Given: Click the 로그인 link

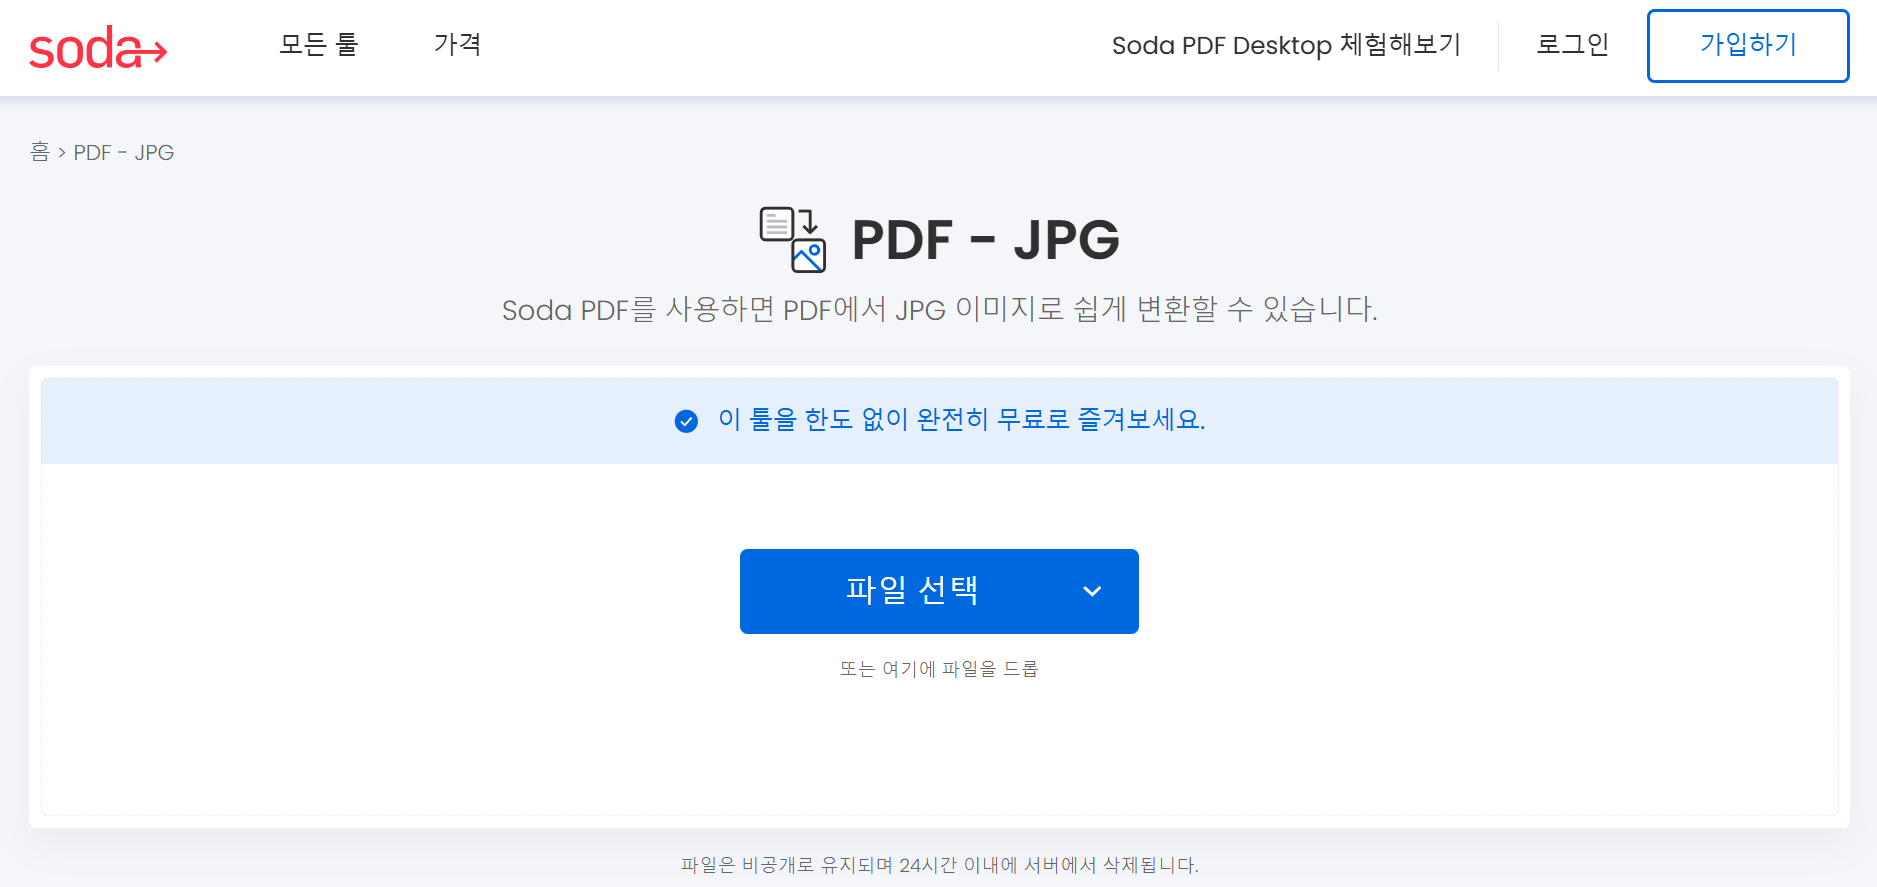Looking at the screenshot, I should click(x=1572, y=45).
